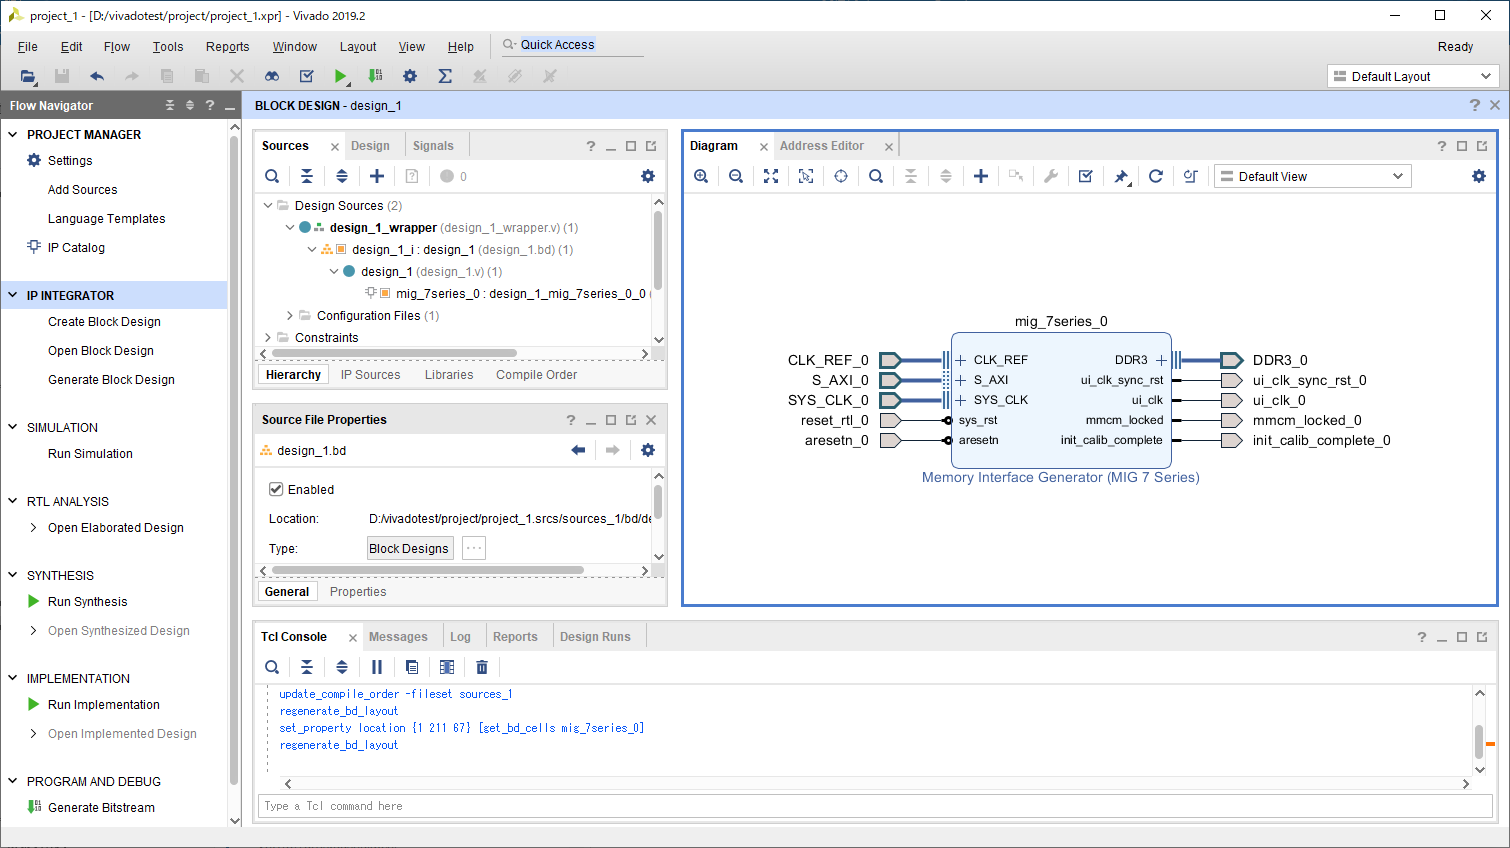This screenshot has height=848, width=1510.
Task: Collapse the IP INTEGRATOR section
Action: (x=13, y=295)
